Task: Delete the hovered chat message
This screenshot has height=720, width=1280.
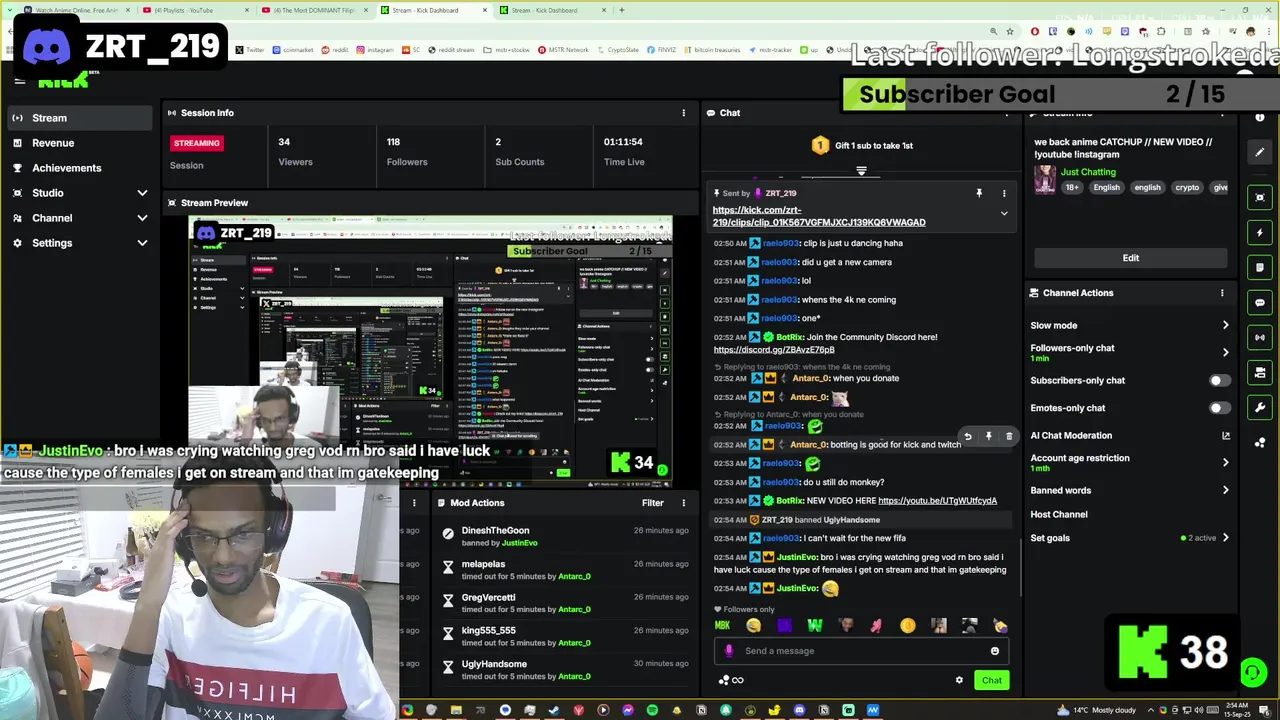Action: (1009, 437)
